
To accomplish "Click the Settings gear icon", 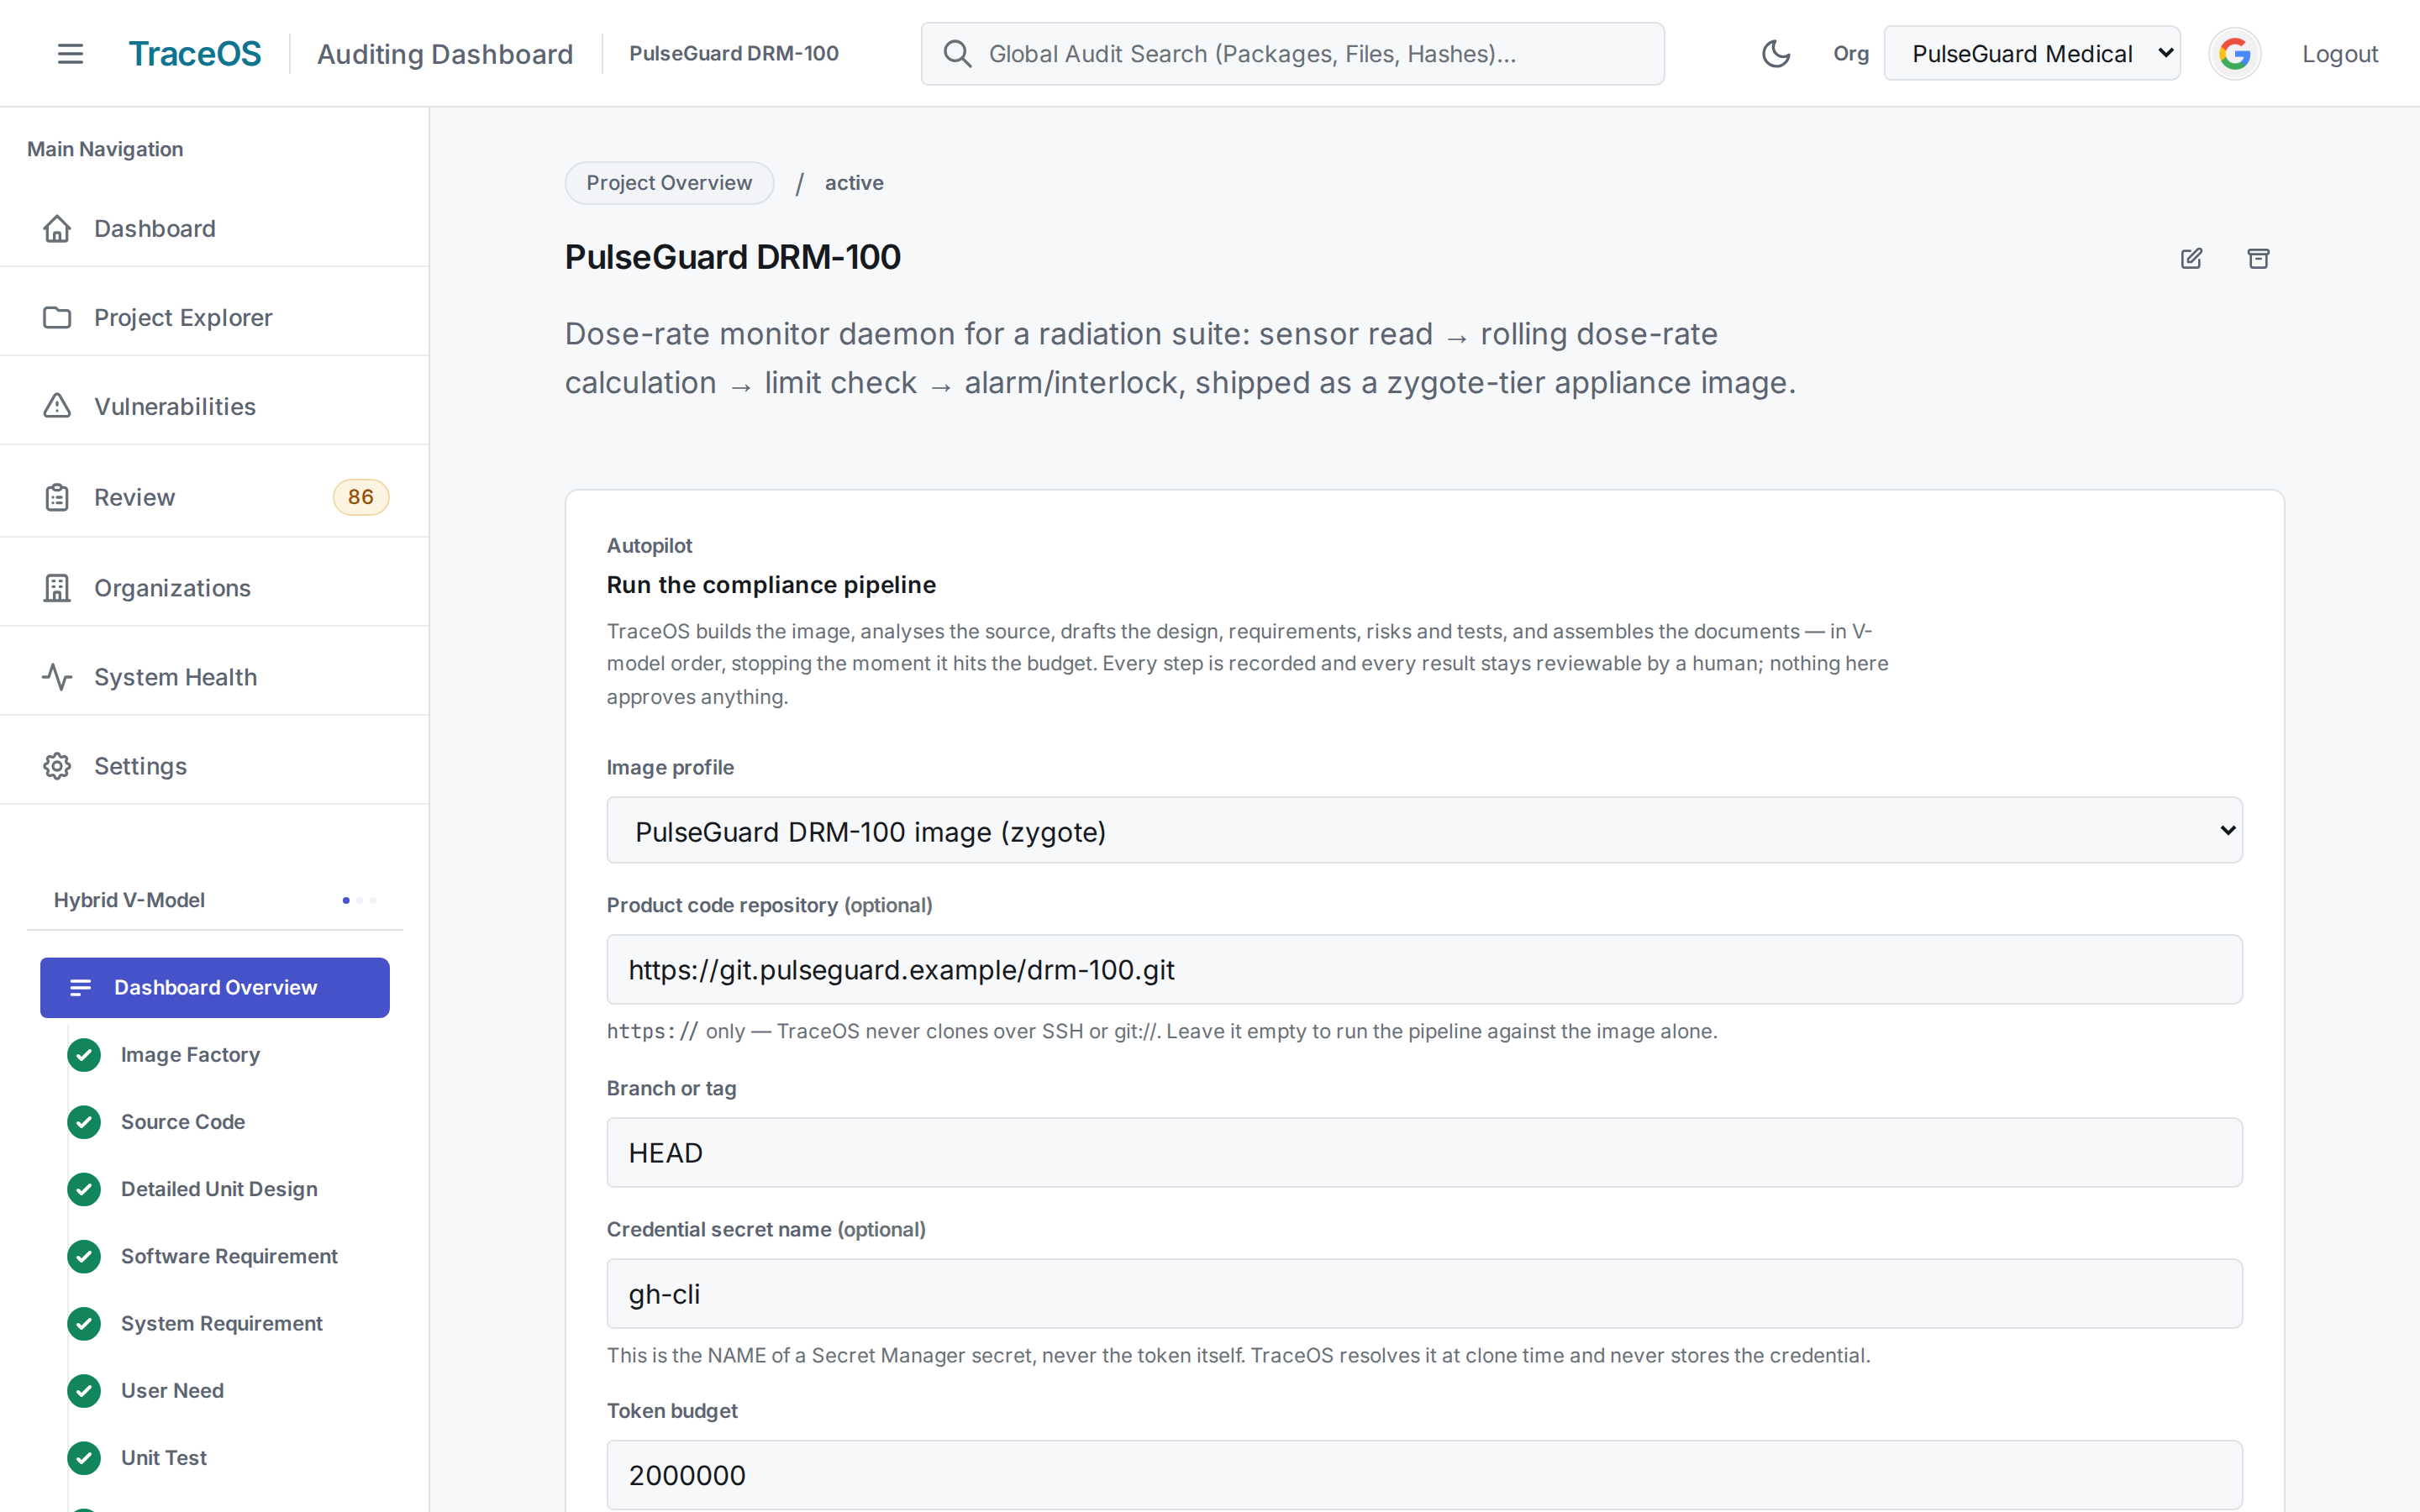I will tap(57, 766).
